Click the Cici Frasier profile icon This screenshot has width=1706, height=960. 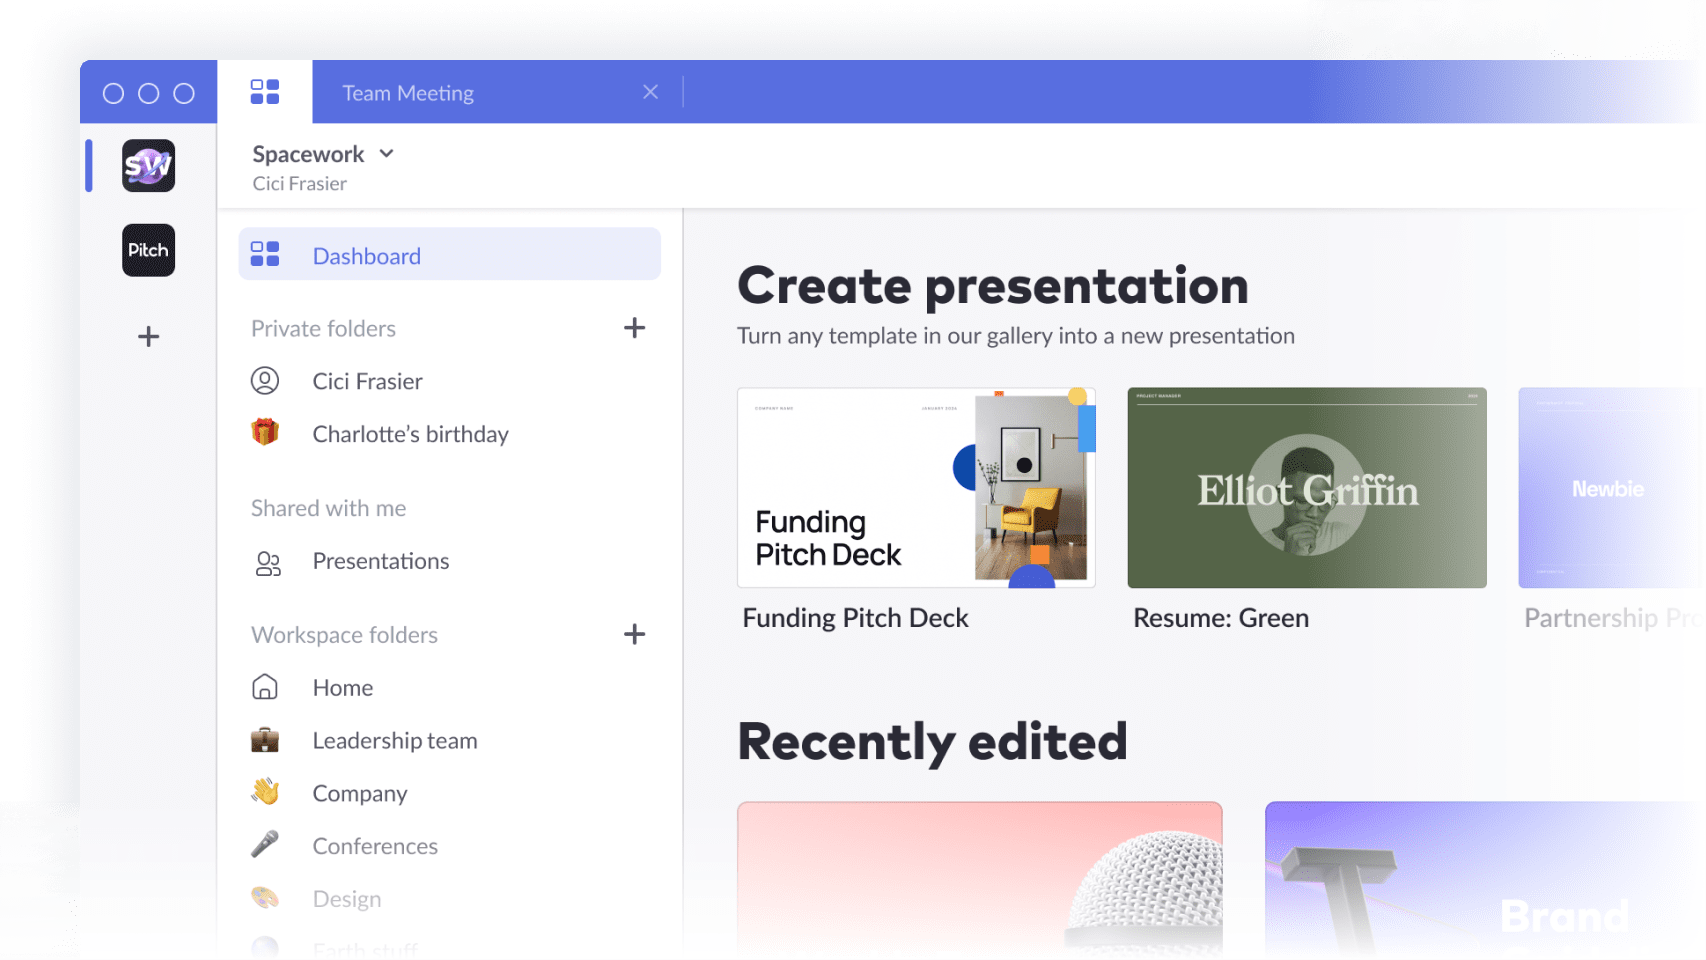pyautogui.click(x=265, y=381)
